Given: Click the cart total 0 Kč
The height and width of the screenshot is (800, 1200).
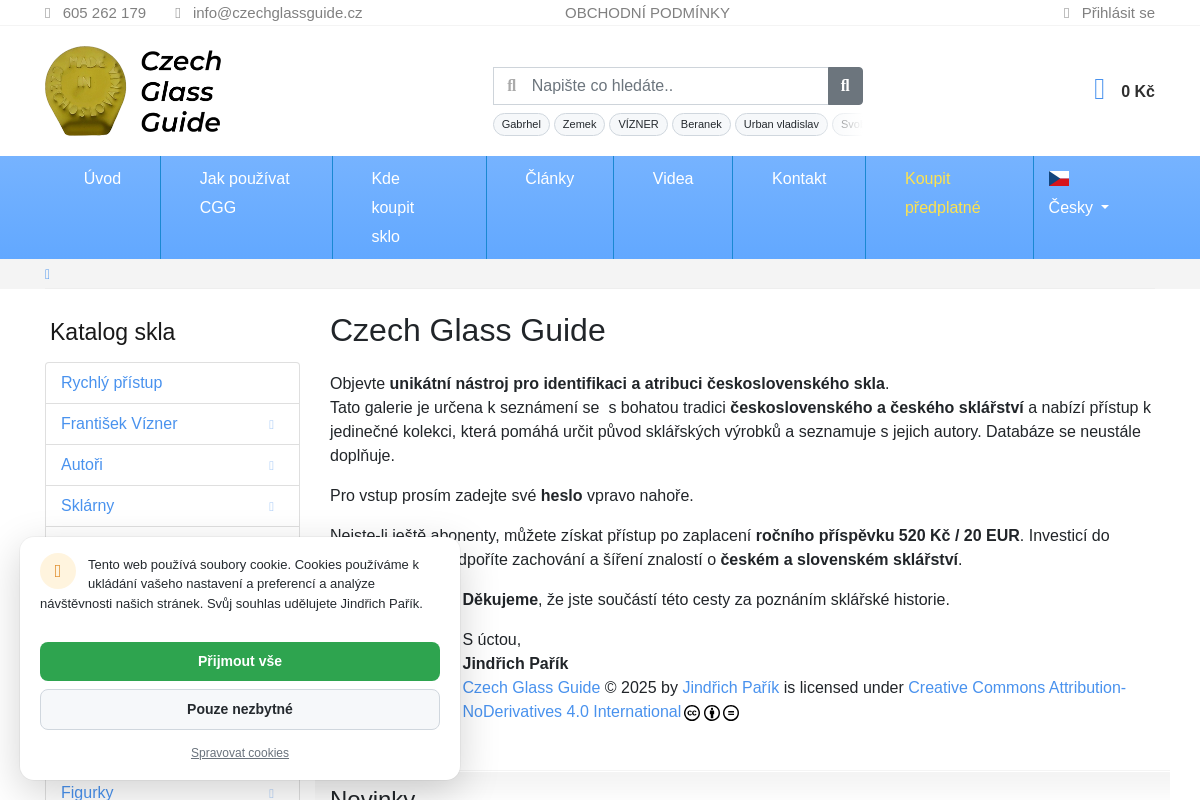Looking at the screenshot, I should [x=1138, y=92].
